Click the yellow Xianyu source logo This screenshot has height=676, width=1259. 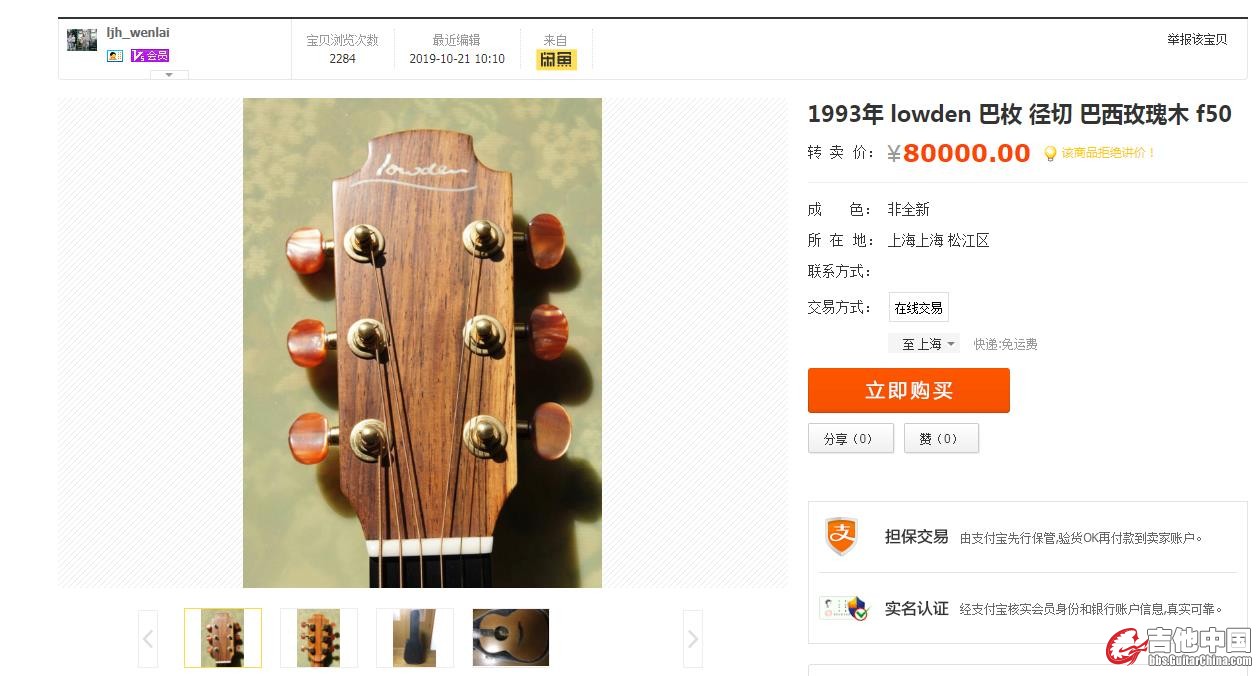[x=556, y=60]
